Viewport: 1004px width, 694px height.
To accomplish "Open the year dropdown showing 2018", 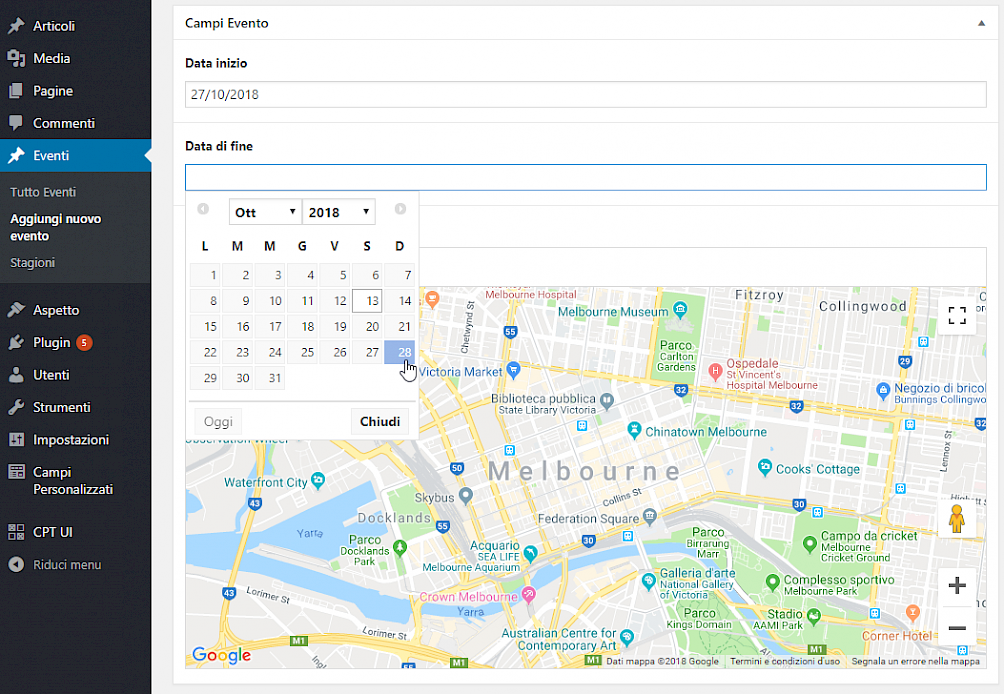I will pyautogui.click(x=339, y=212).
